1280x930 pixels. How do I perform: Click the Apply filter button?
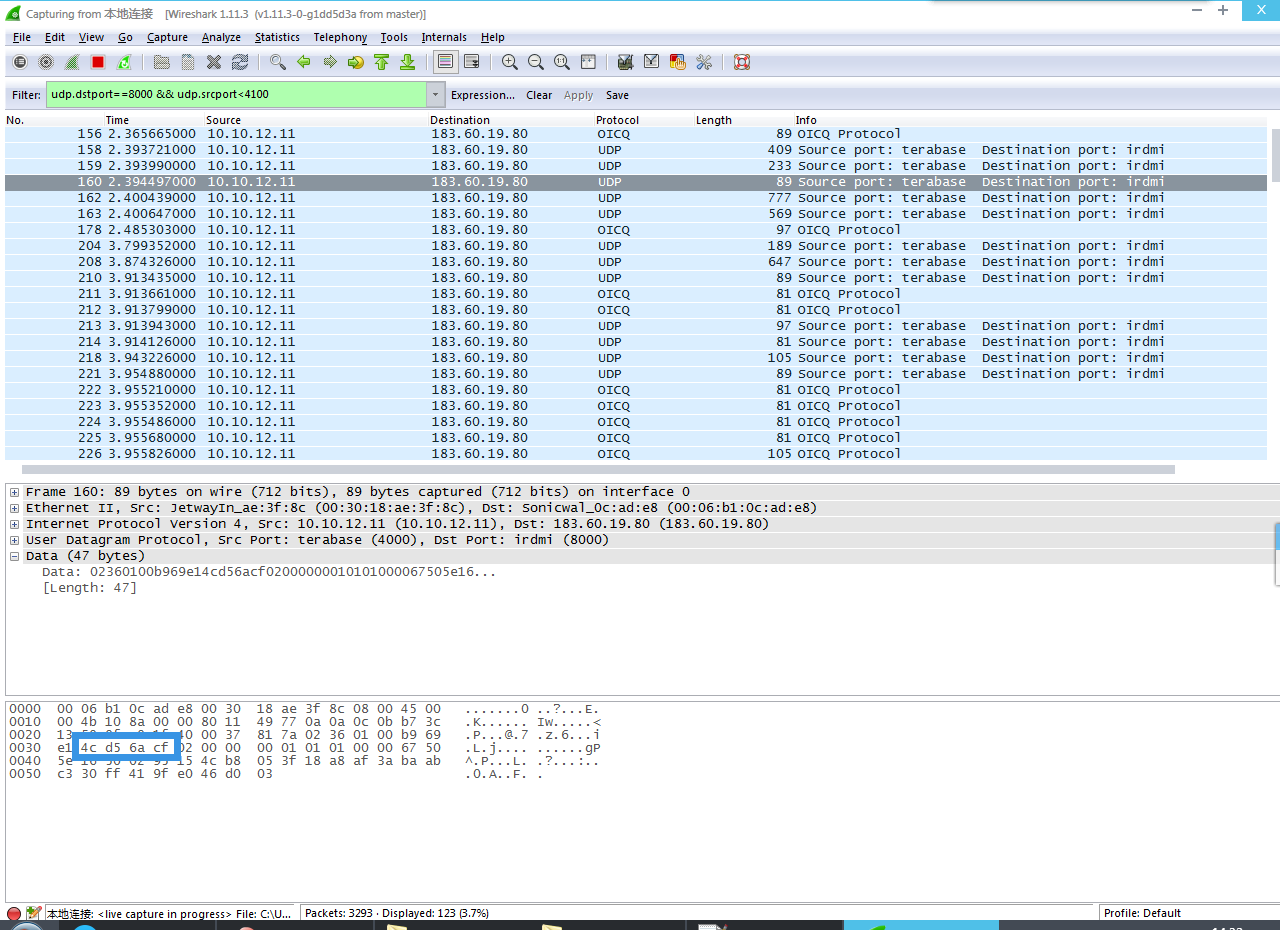579,95
